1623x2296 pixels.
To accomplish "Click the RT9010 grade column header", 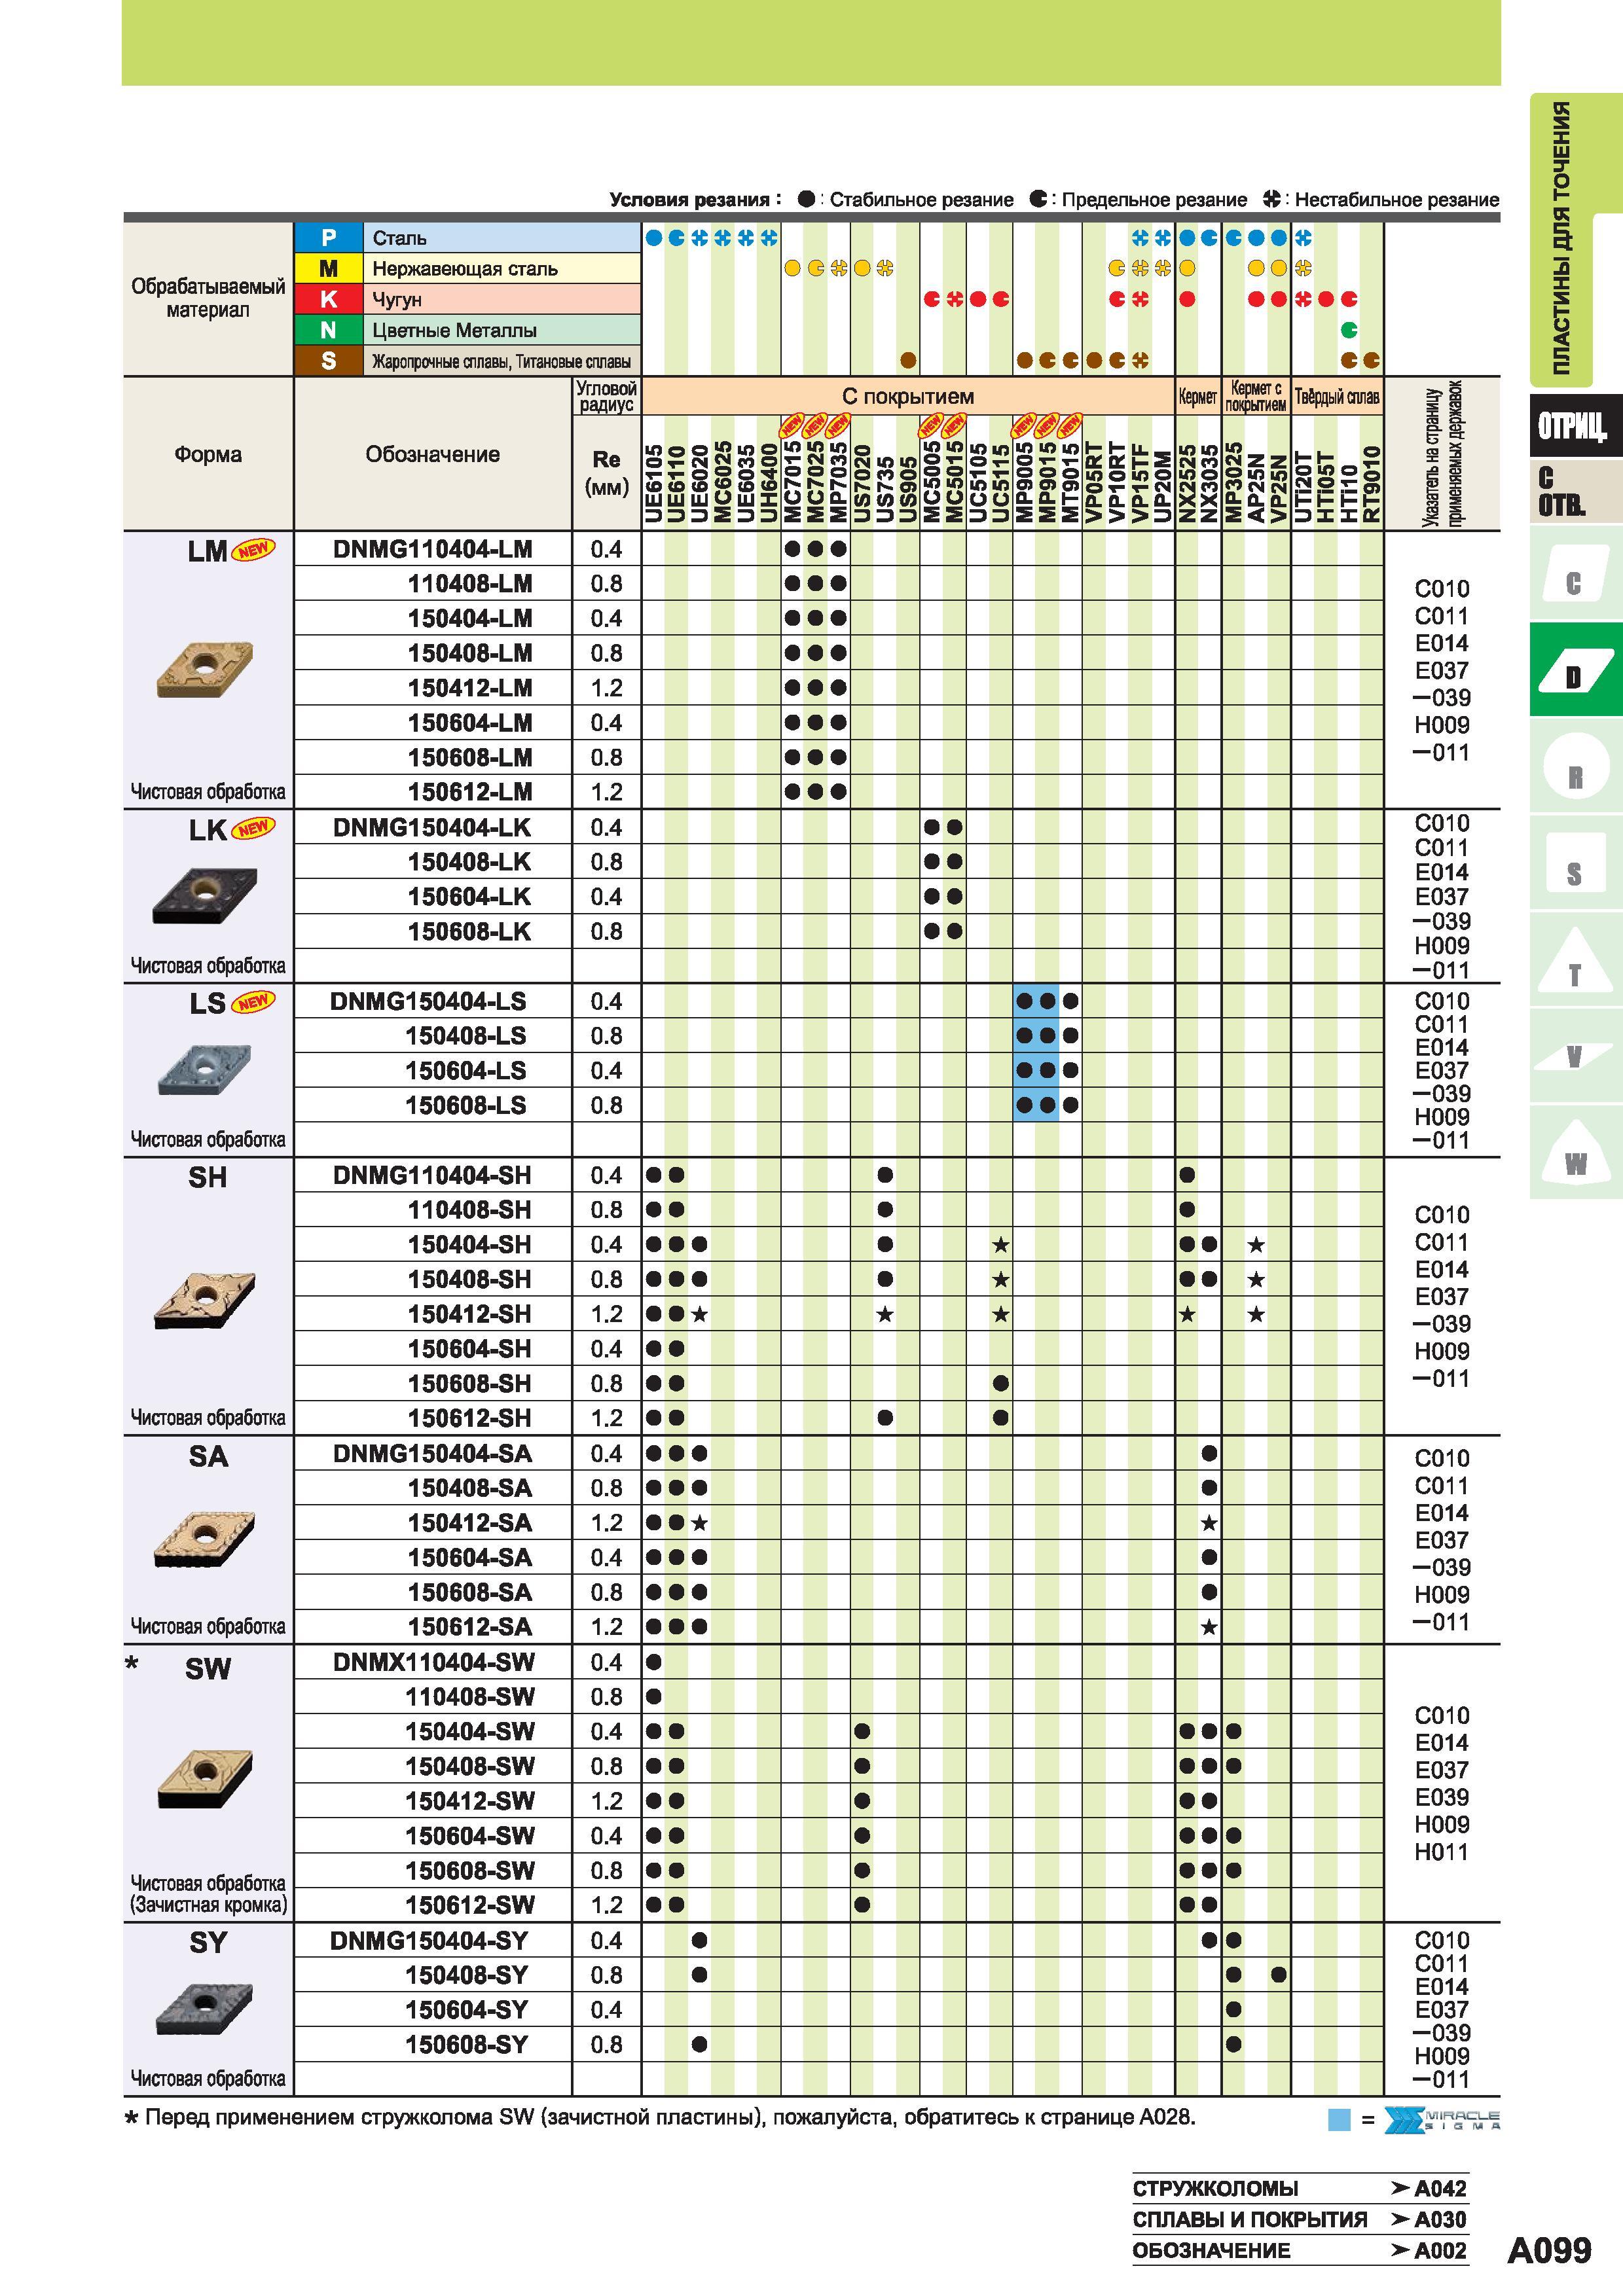I will [1371, 484].
